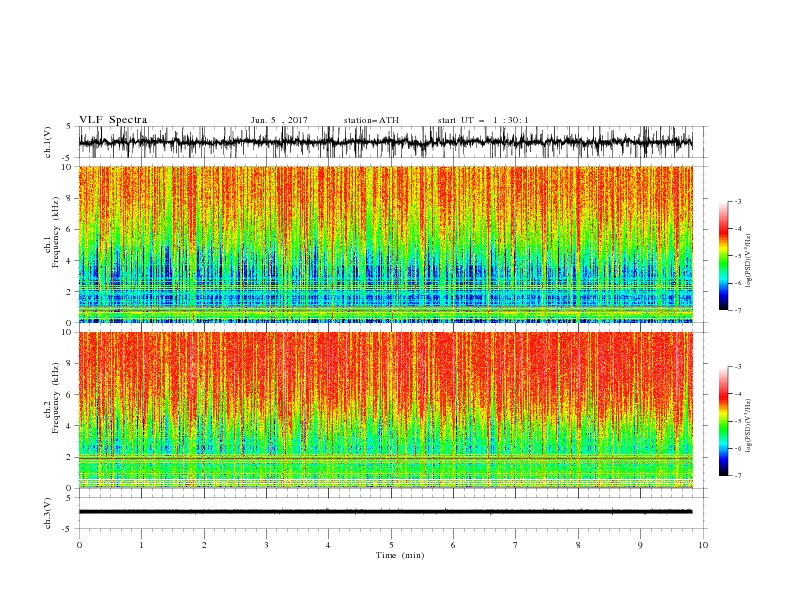792x612 pixels.
Task: Click the "-5" tick on the ch.3(V) axis
Action: (68, 529)
